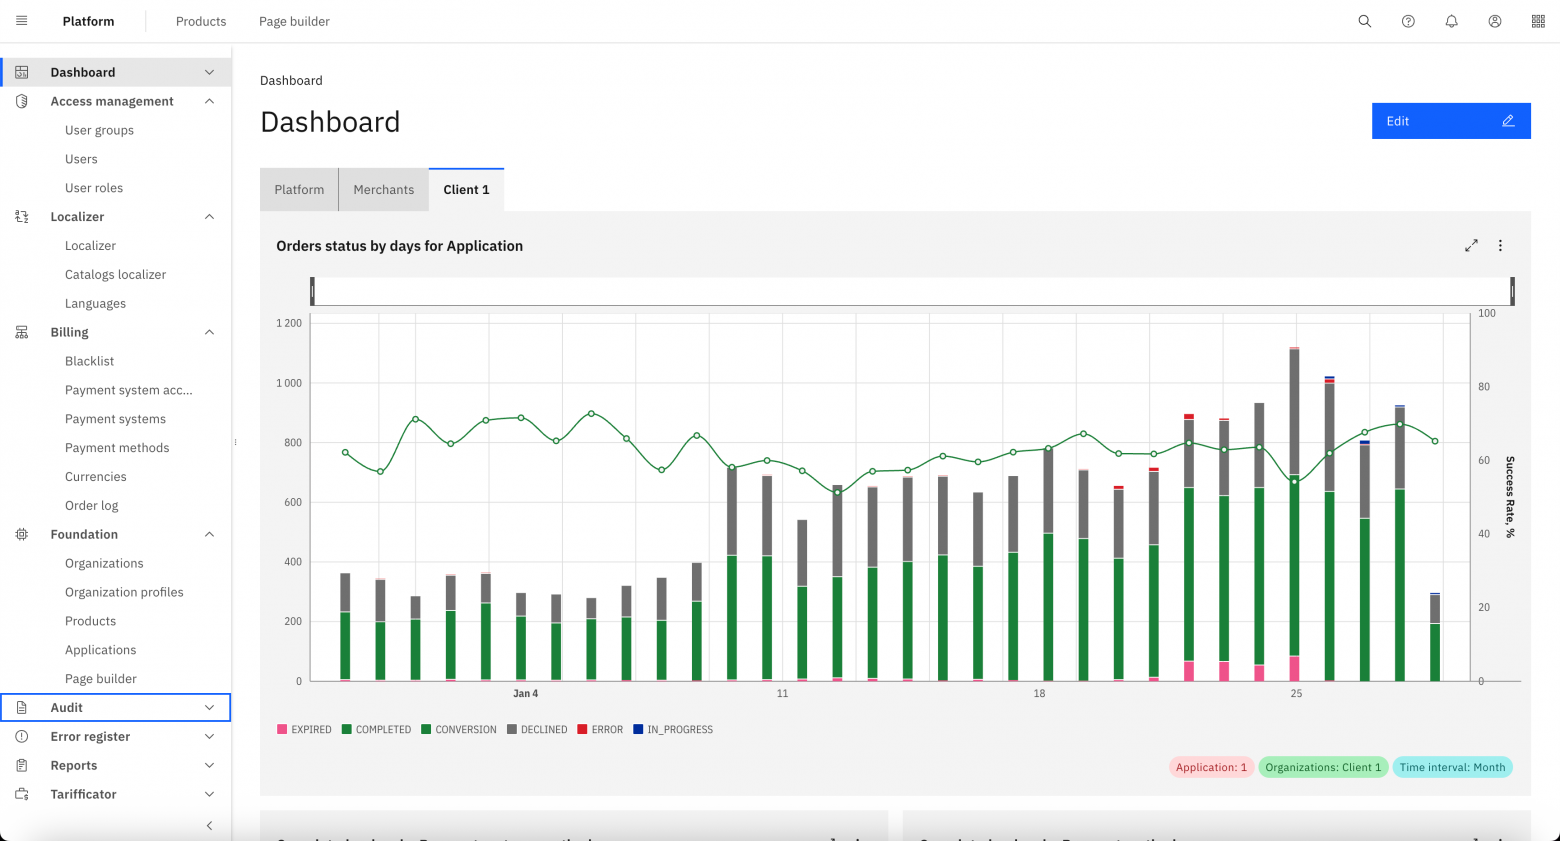Toggle the EXPIRED legend series
This screenshot has height=841, width=1560.
pyautogui.click(x=304, y=730)
